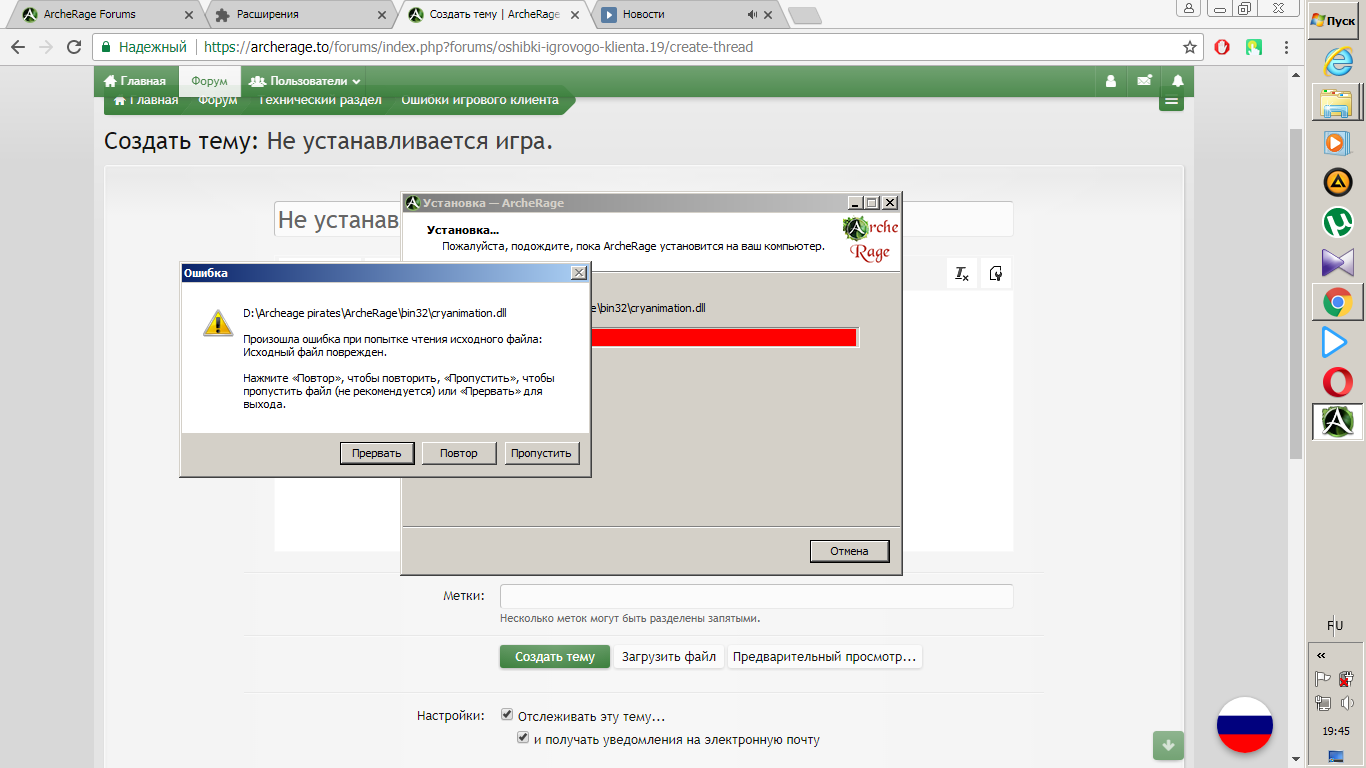Viewport: 1366px width, 768px height.
Task: Select the Создать тему browser tab
Action: pos(493,14)
